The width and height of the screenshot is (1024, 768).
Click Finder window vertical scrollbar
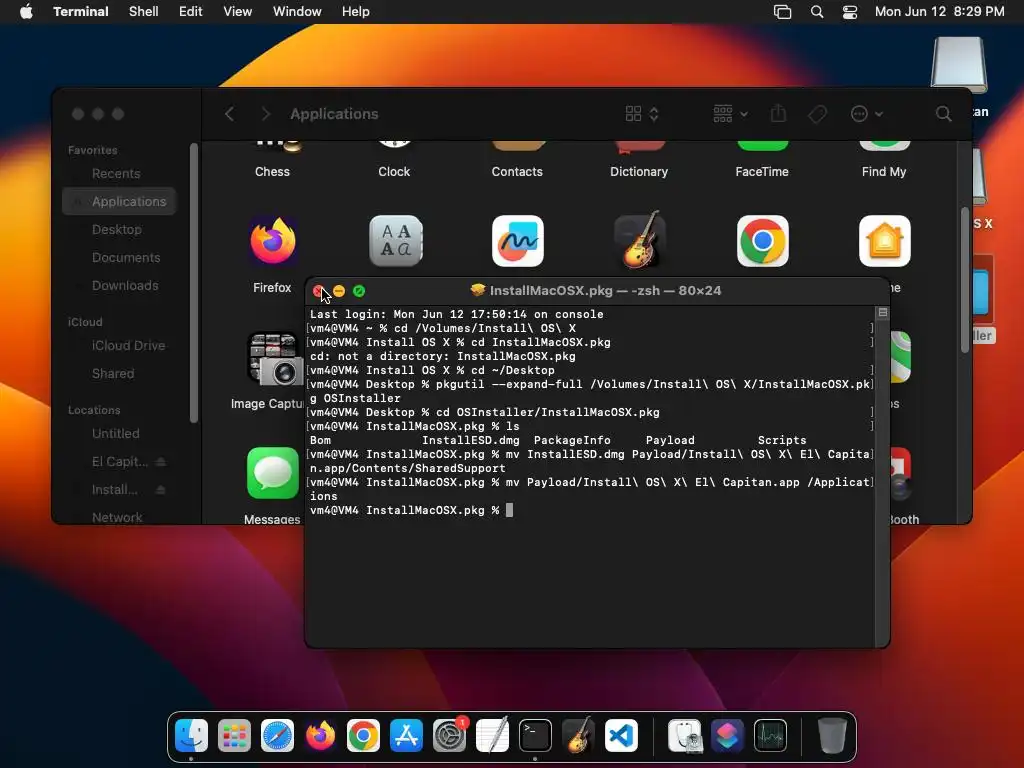pos(965,281)
